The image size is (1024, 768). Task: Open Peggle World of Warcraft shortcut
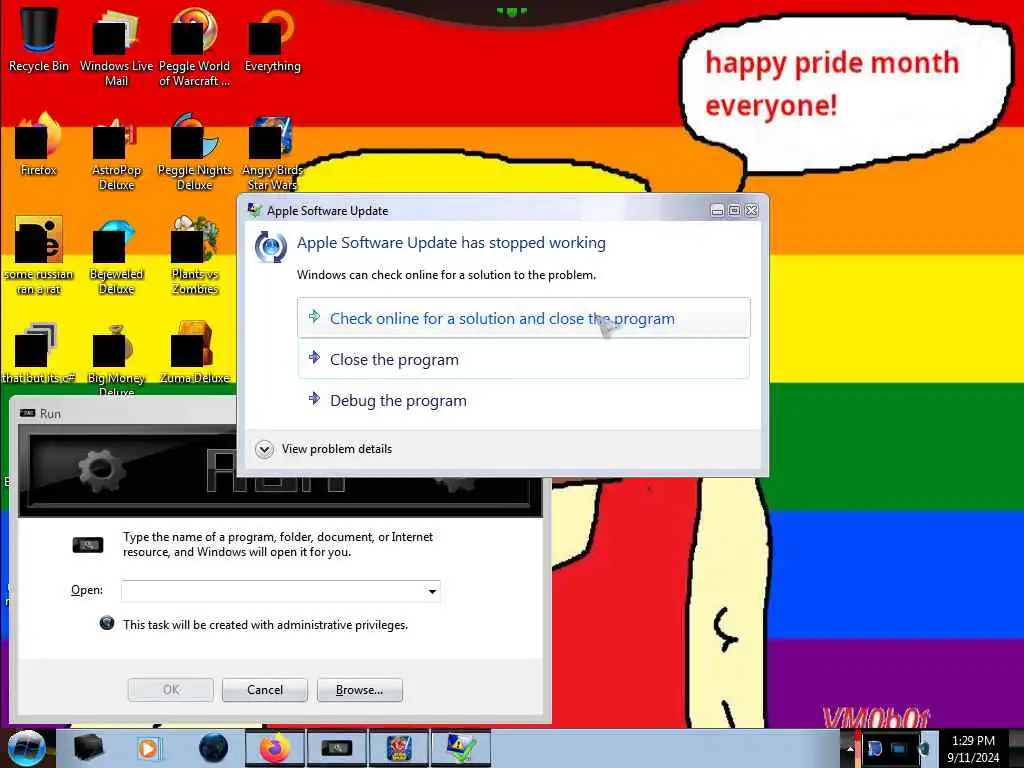coord(194,46)
